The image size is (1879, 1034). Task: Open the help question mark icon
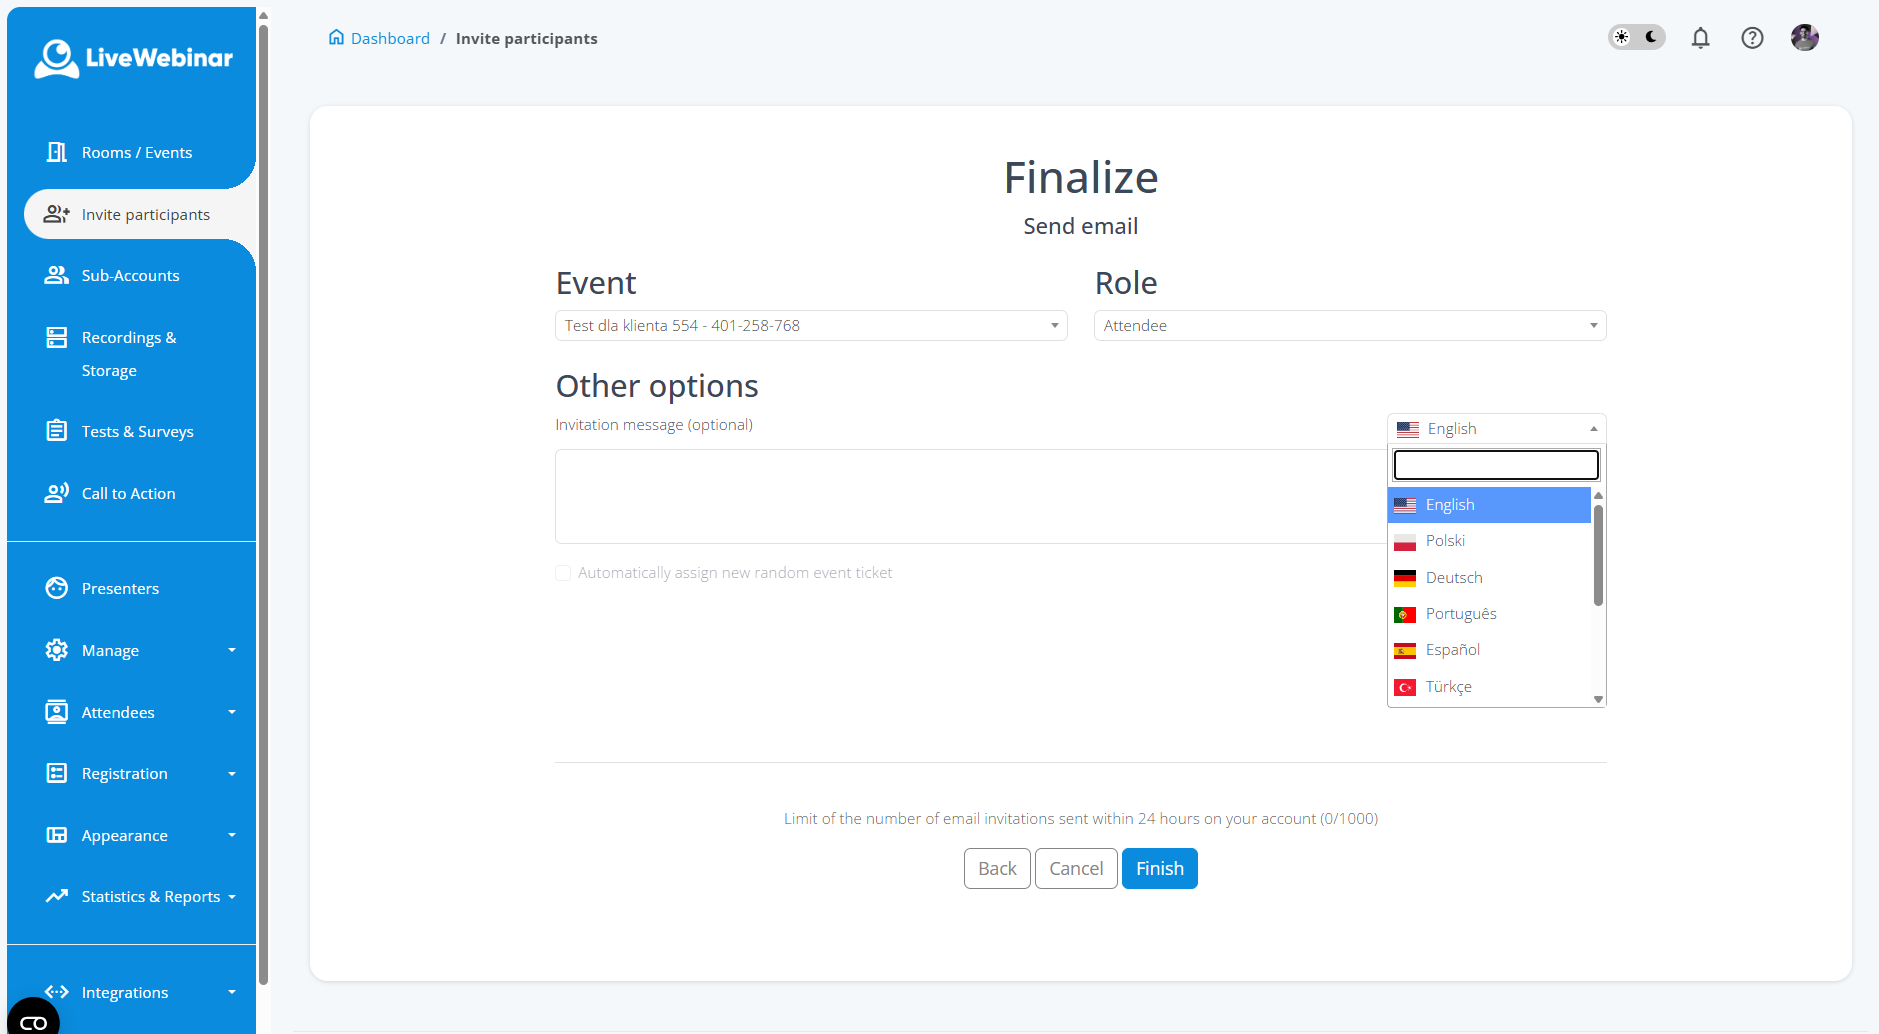[1752, 37]
